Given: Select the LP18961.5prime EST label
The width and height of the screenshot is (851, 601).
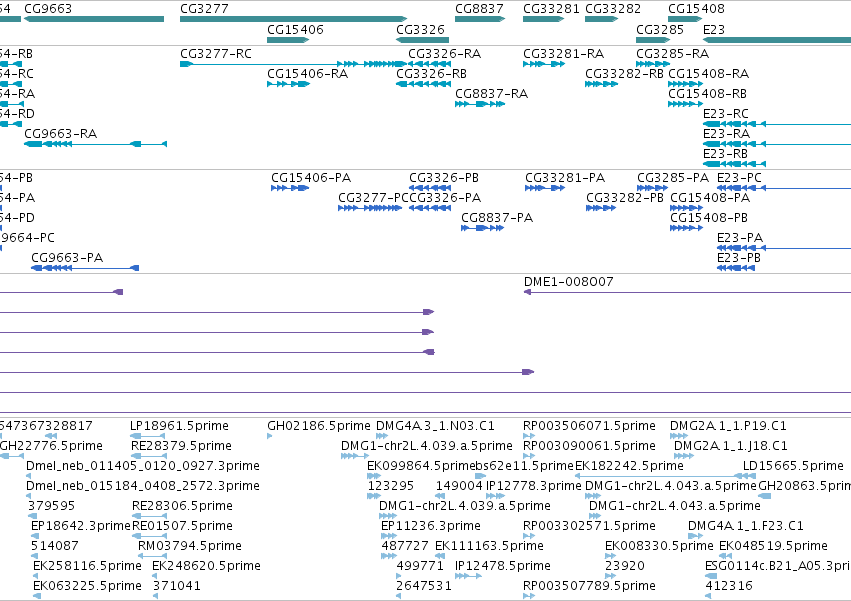Looking at the screenshot, I should pyautogui.click(x=180, y=426).
